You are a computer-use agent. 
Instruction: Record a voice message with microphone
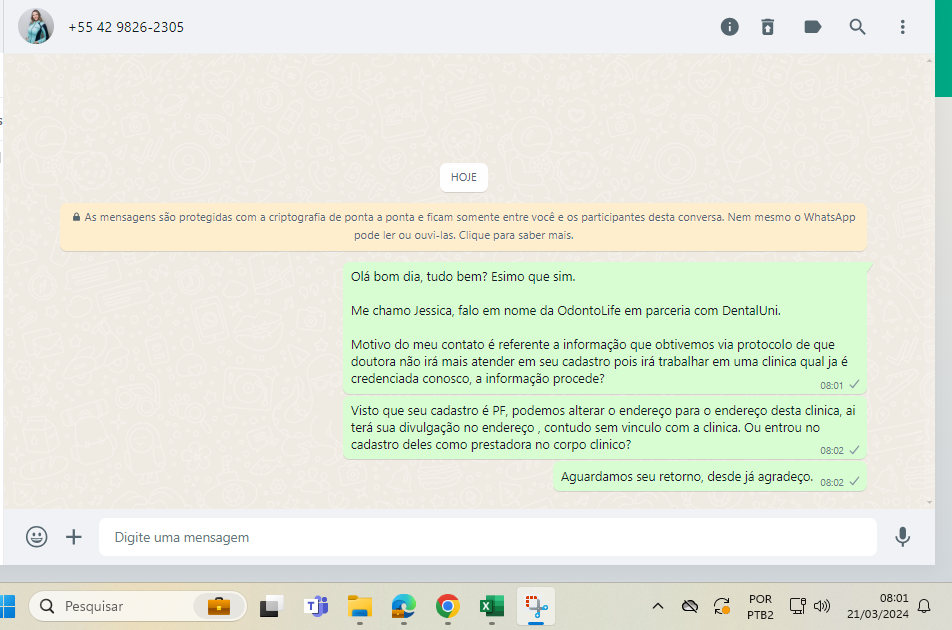tap(902, 537)
